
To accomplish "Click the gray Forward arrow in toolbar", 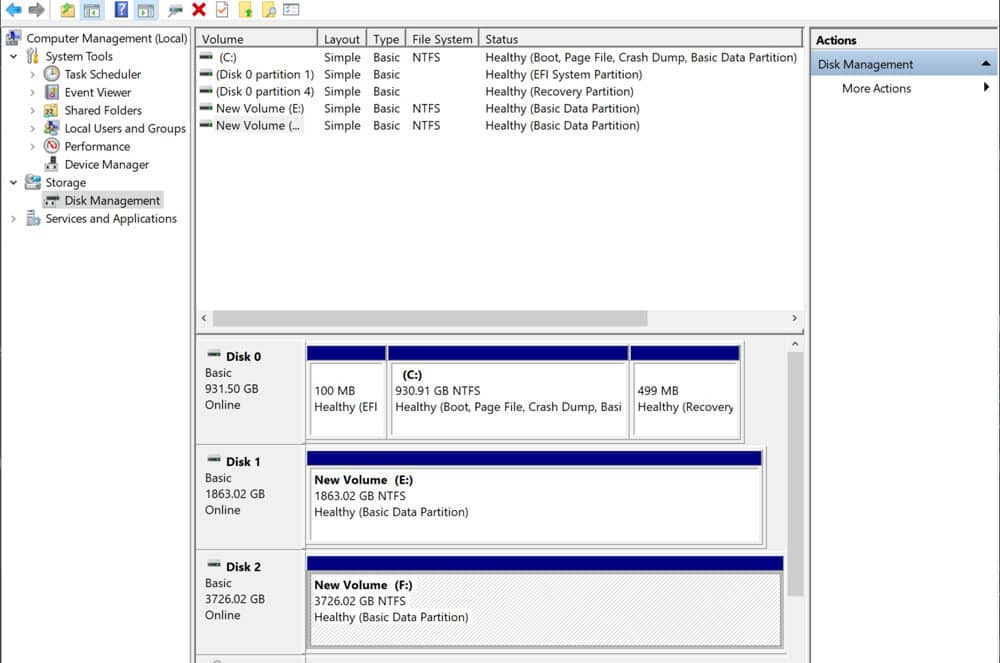I will click(36, 10).
